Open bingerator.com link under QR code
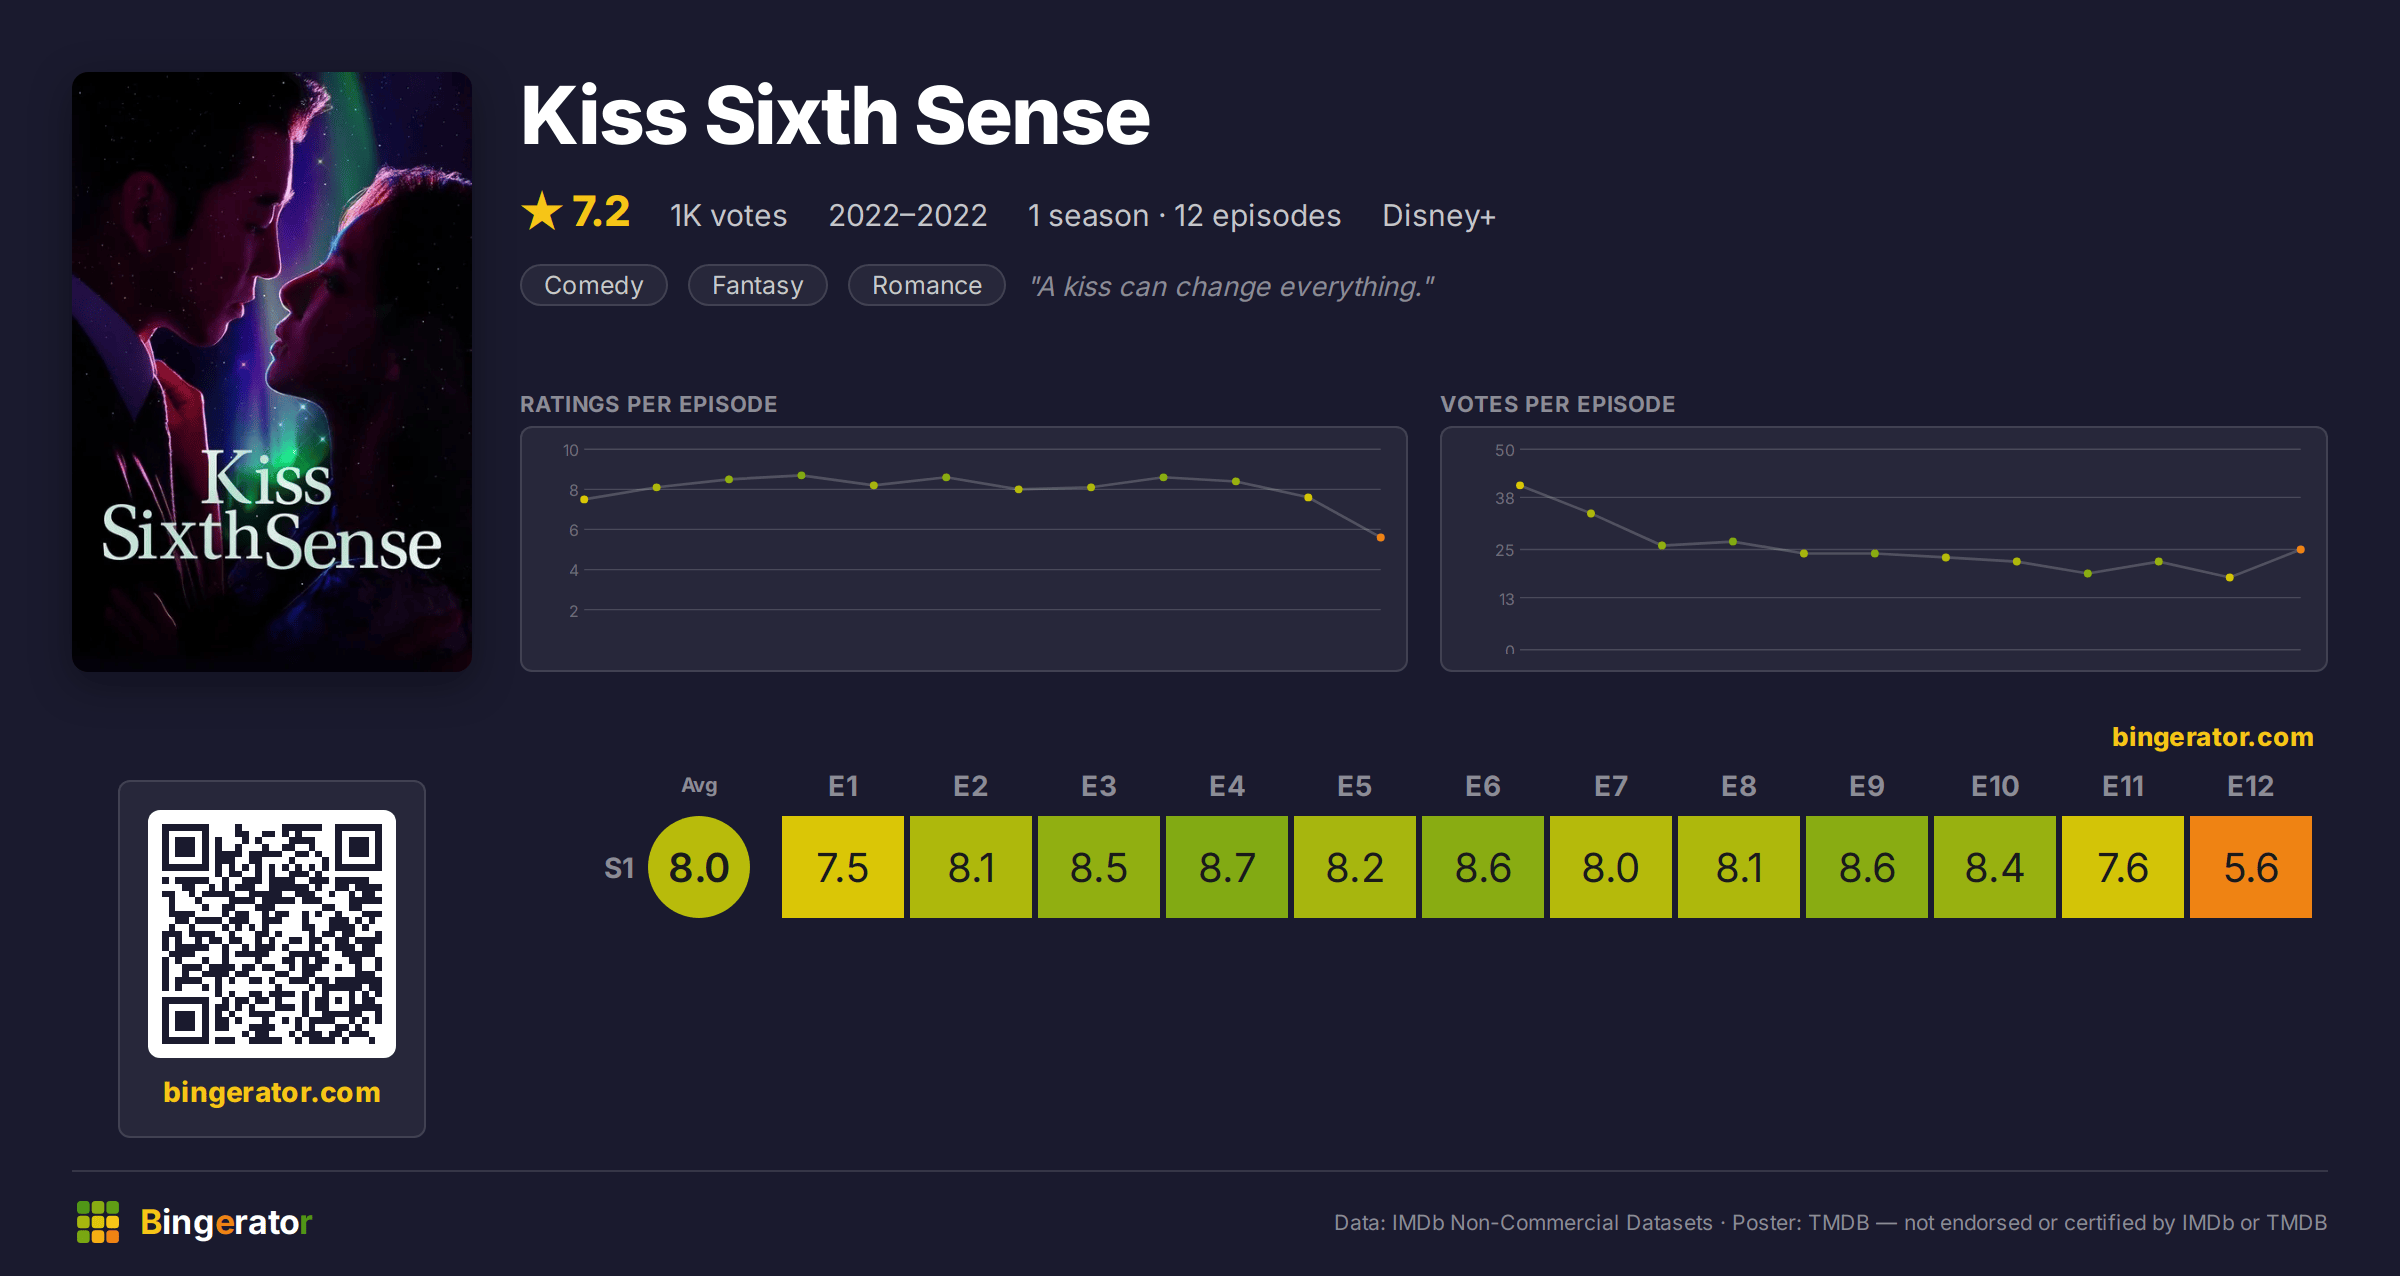Viewport: 2400px width, 1276px height. point(272,1092)
